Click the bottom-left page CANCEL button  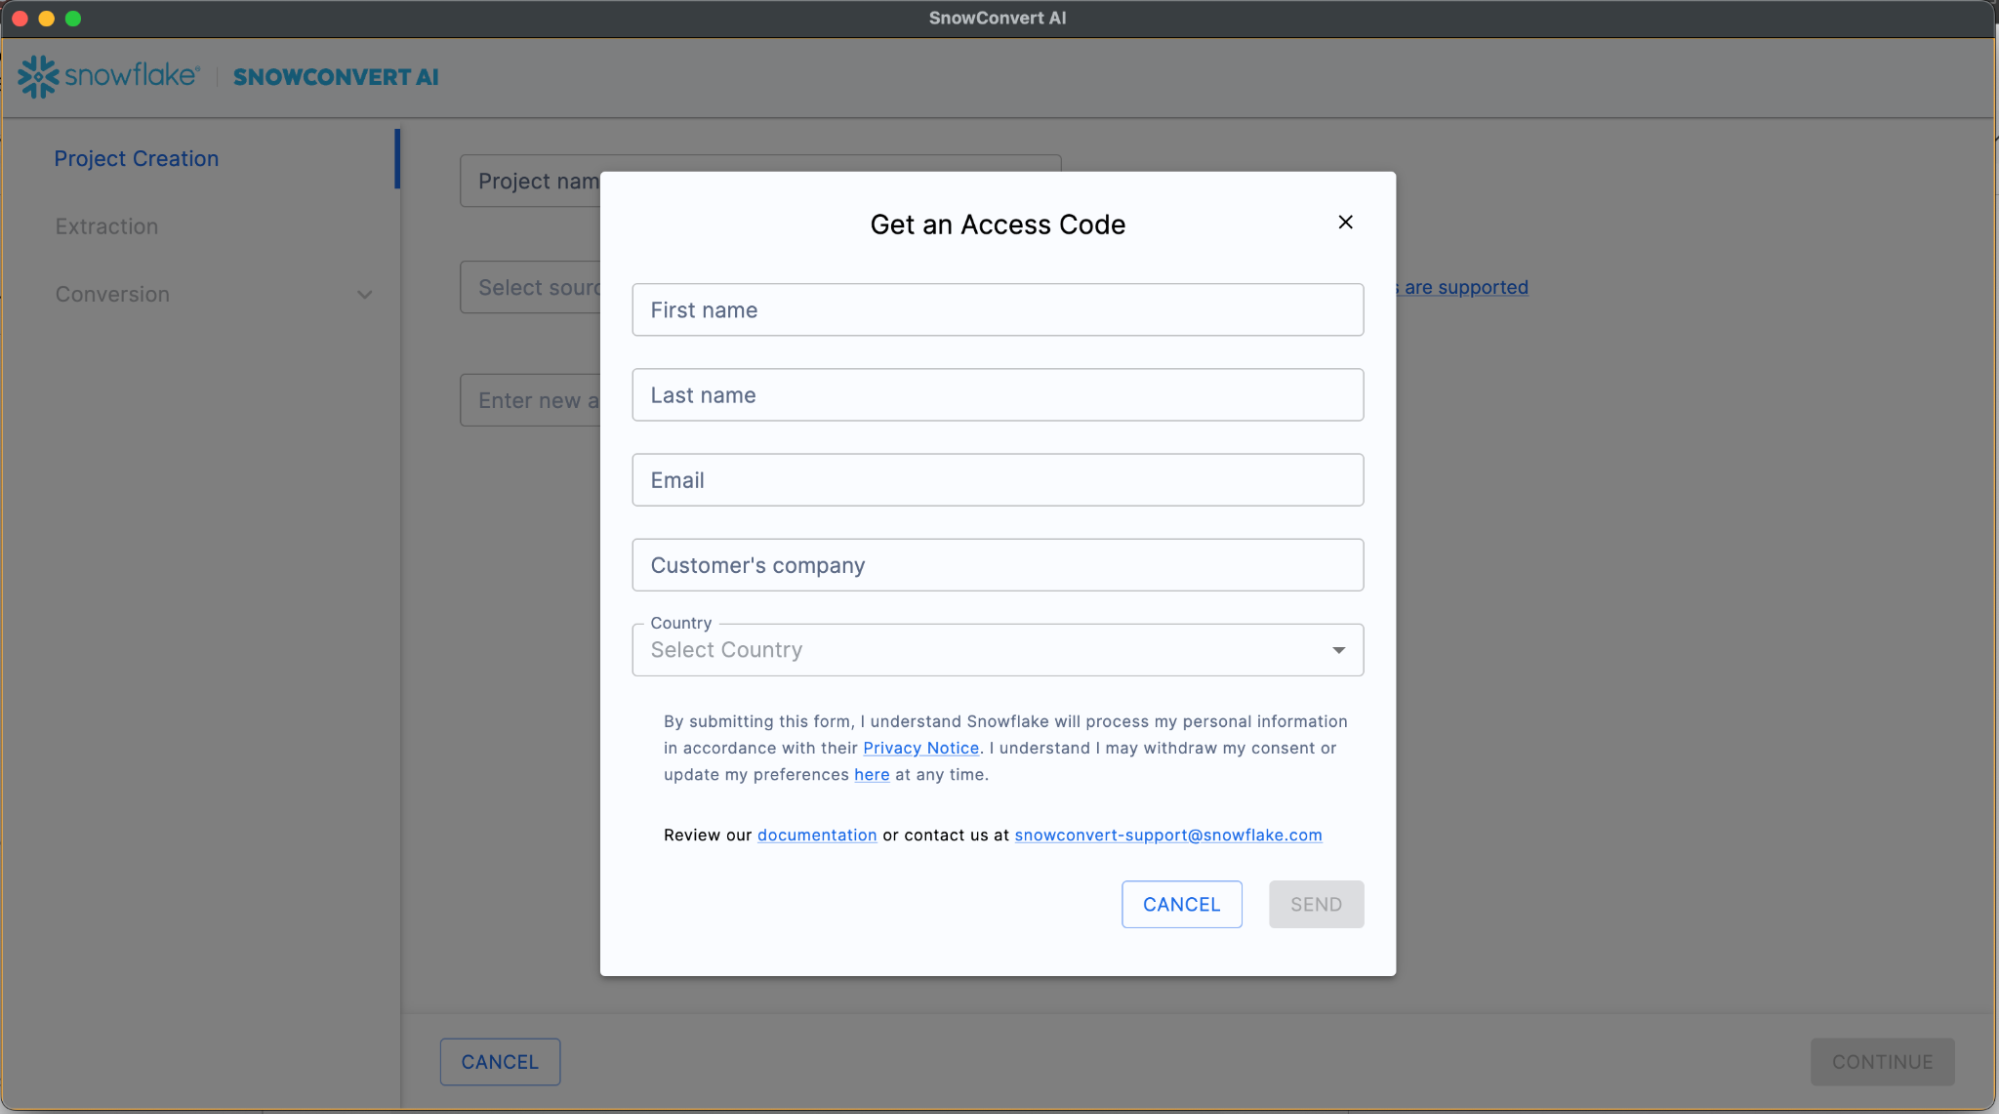pos(499,1062)
